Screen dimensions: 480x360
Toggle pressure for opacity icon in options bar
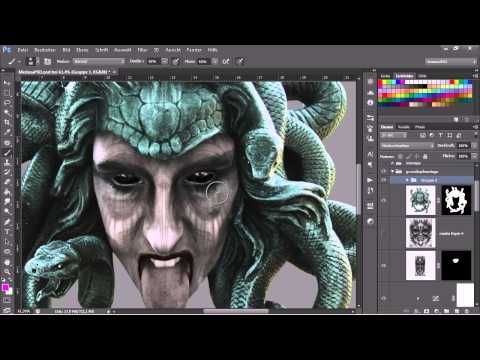[176, 61]
